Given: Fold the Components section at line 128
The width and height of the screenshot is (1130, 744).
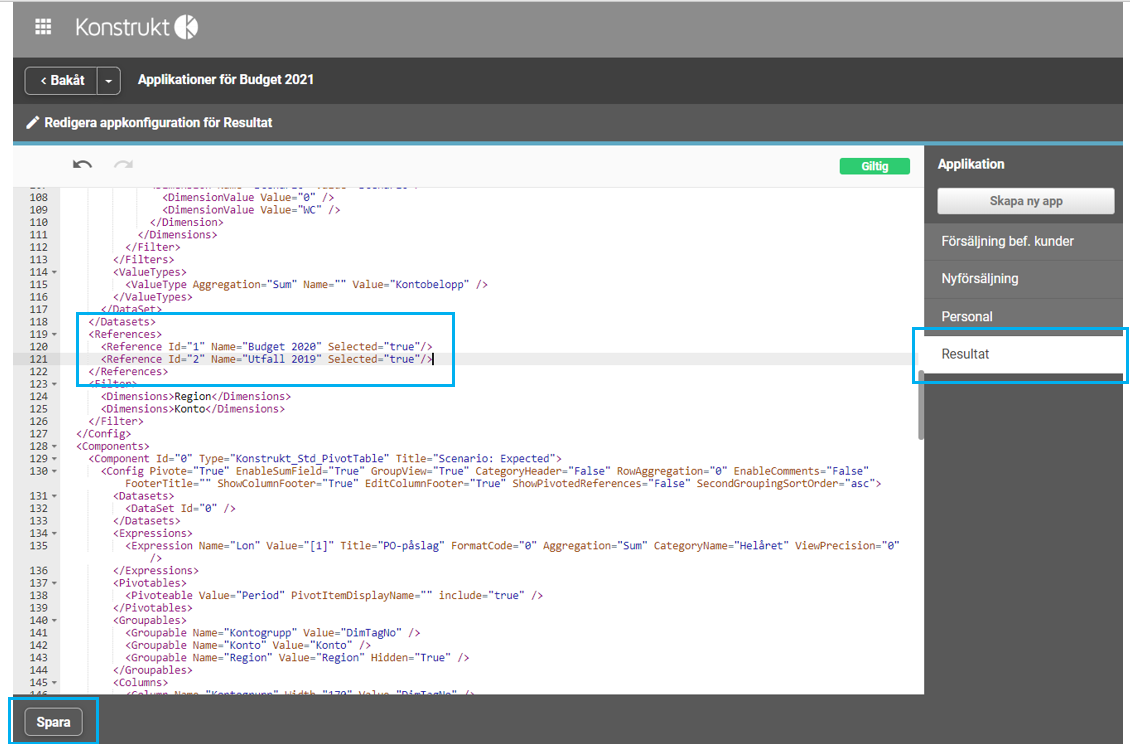Looking at the screenshot, I should pos(54,446).
